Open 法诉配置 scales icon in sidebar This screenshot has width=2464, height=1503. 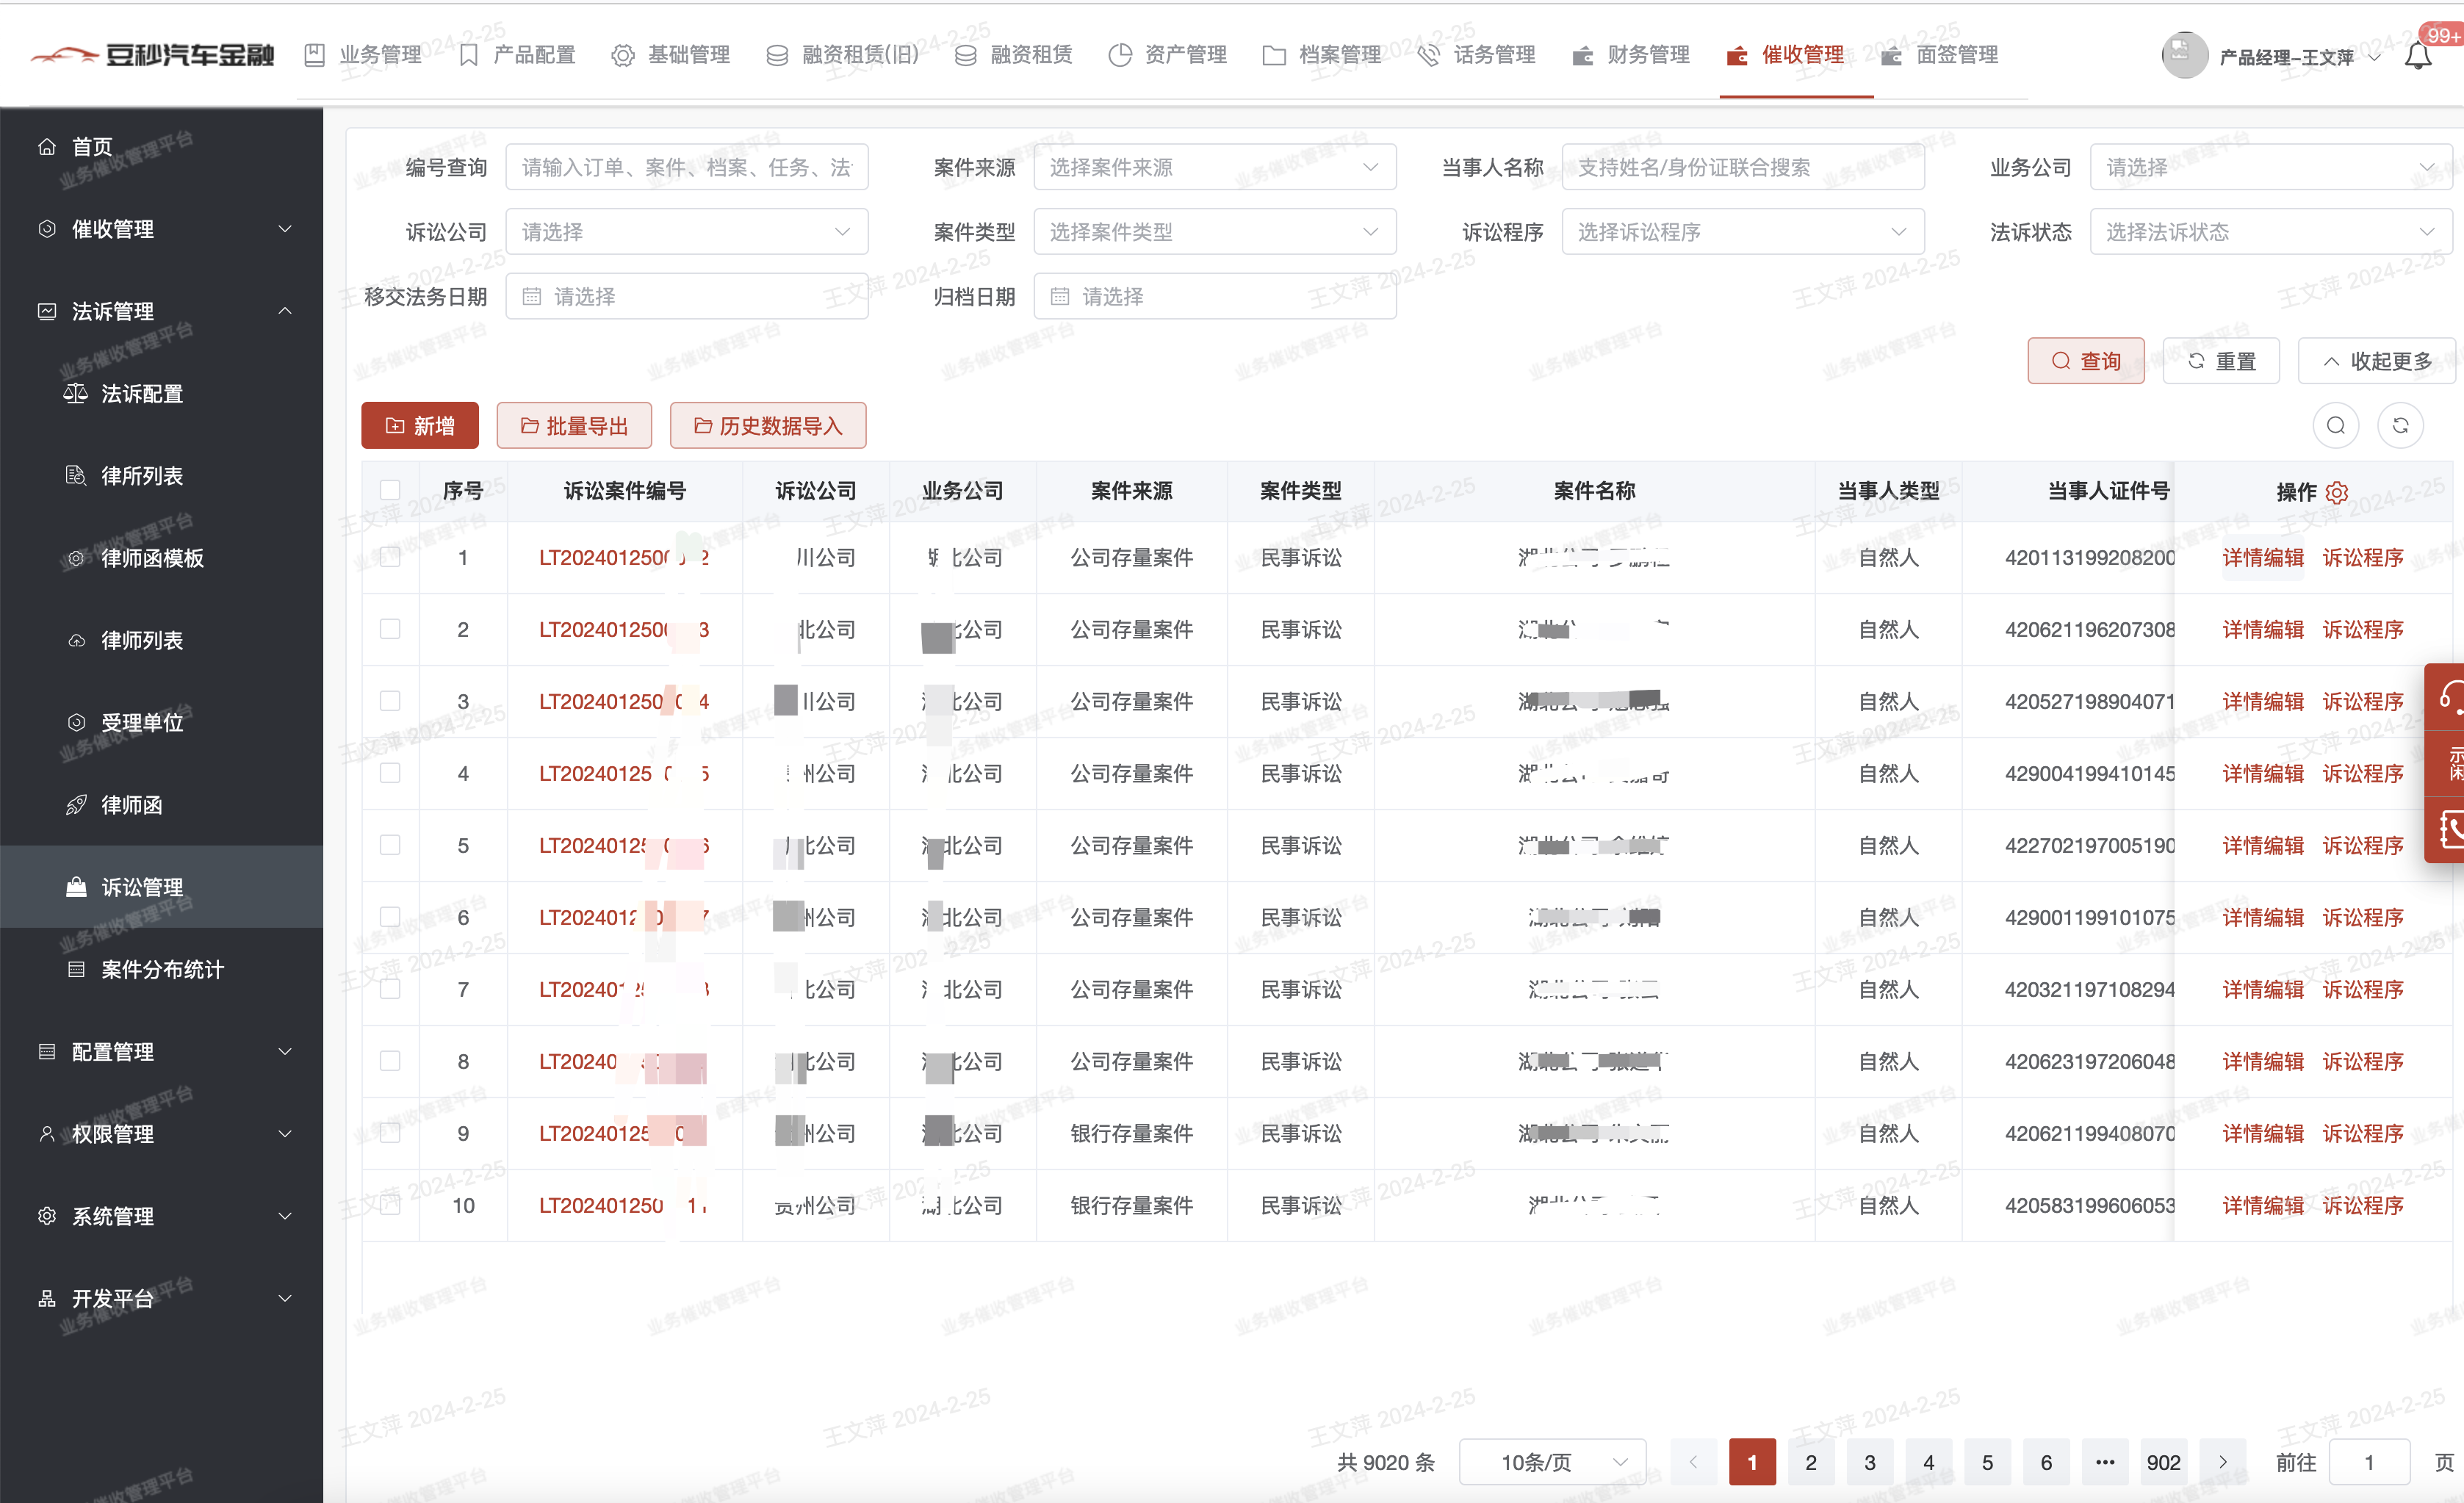76,393
